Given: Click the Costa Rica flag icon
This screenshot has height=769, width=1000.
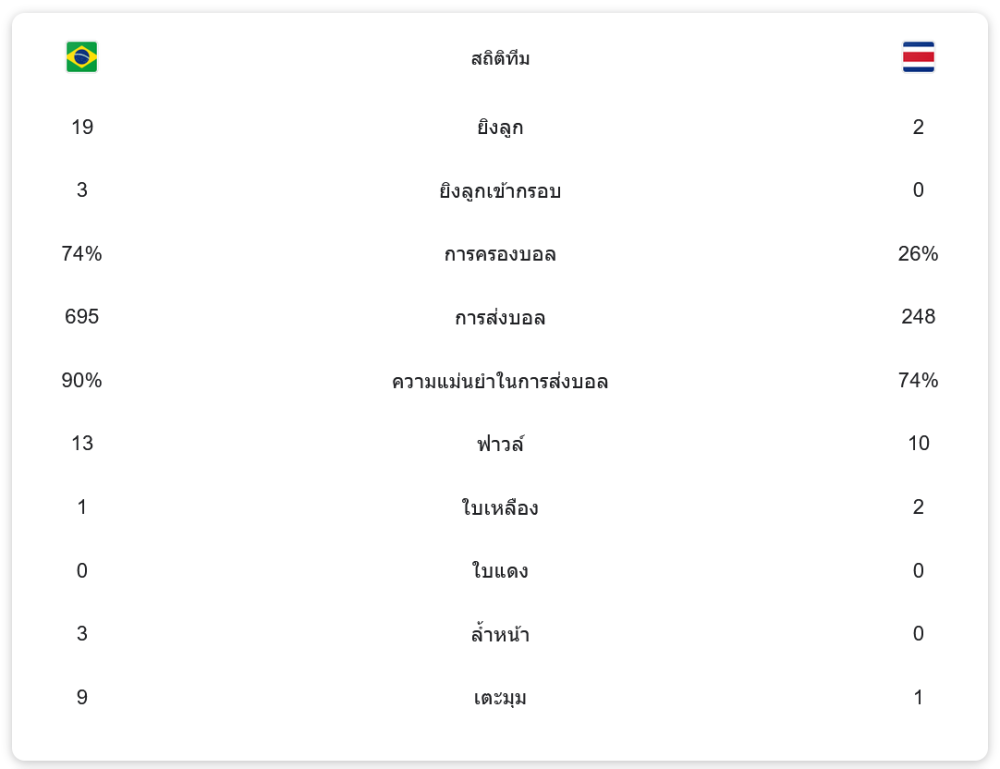Looking at the screenshot, I should (x=918, y=57).
